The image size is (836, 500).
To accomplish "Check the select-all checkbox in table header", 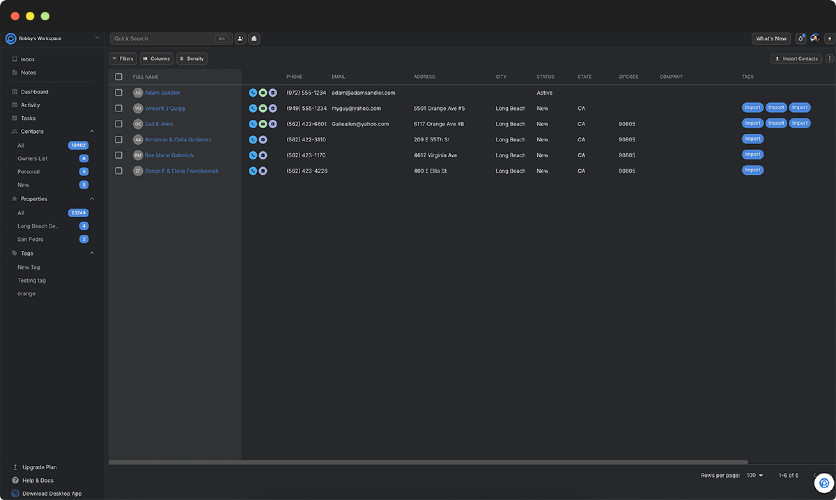I will point(119,77).
